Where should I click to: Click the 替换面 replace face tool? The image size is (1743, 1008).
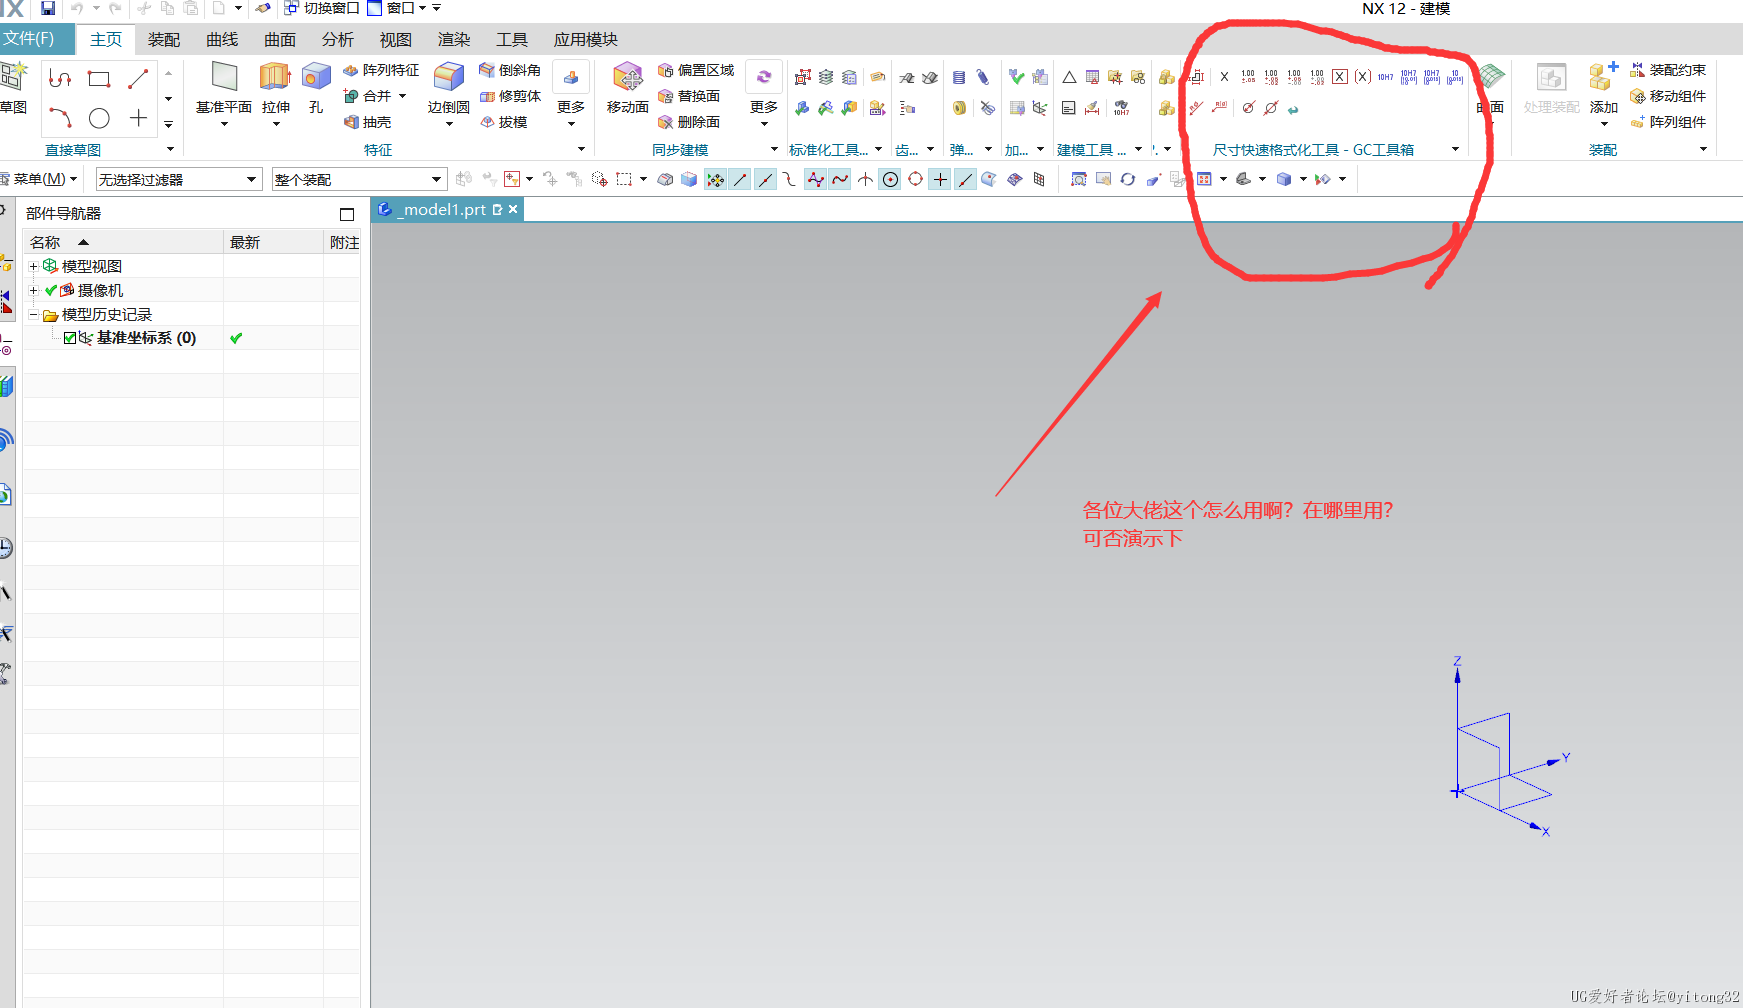(x=689, y=96)
